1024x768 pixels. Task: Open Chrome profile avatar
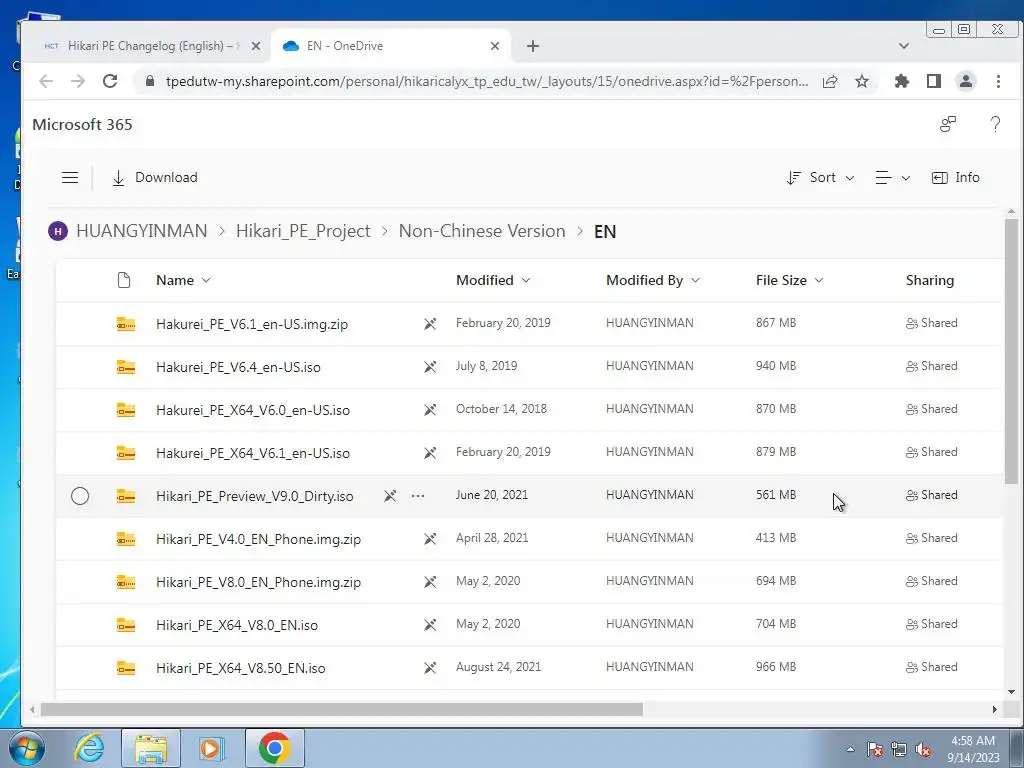(966, 81)
